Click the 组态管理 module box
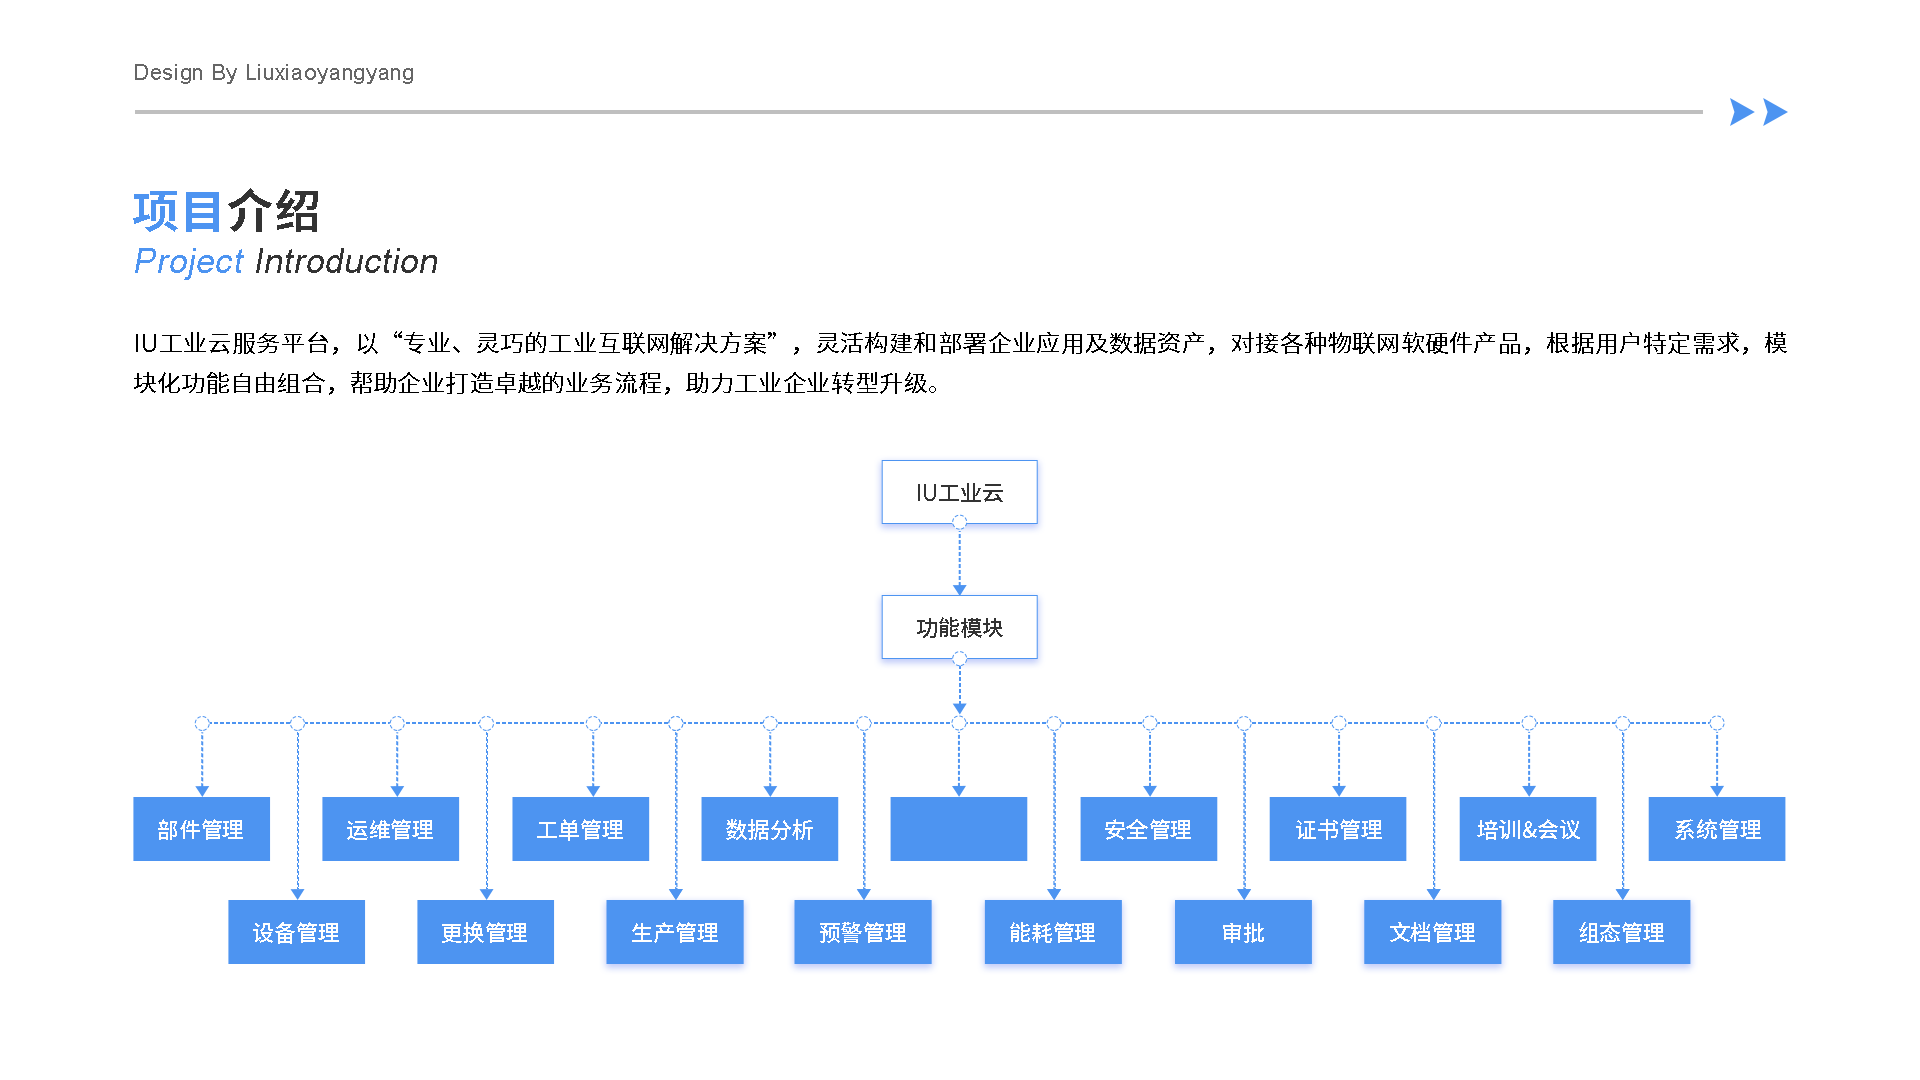This screenshot has width=1920, height=1080. 1621,932
